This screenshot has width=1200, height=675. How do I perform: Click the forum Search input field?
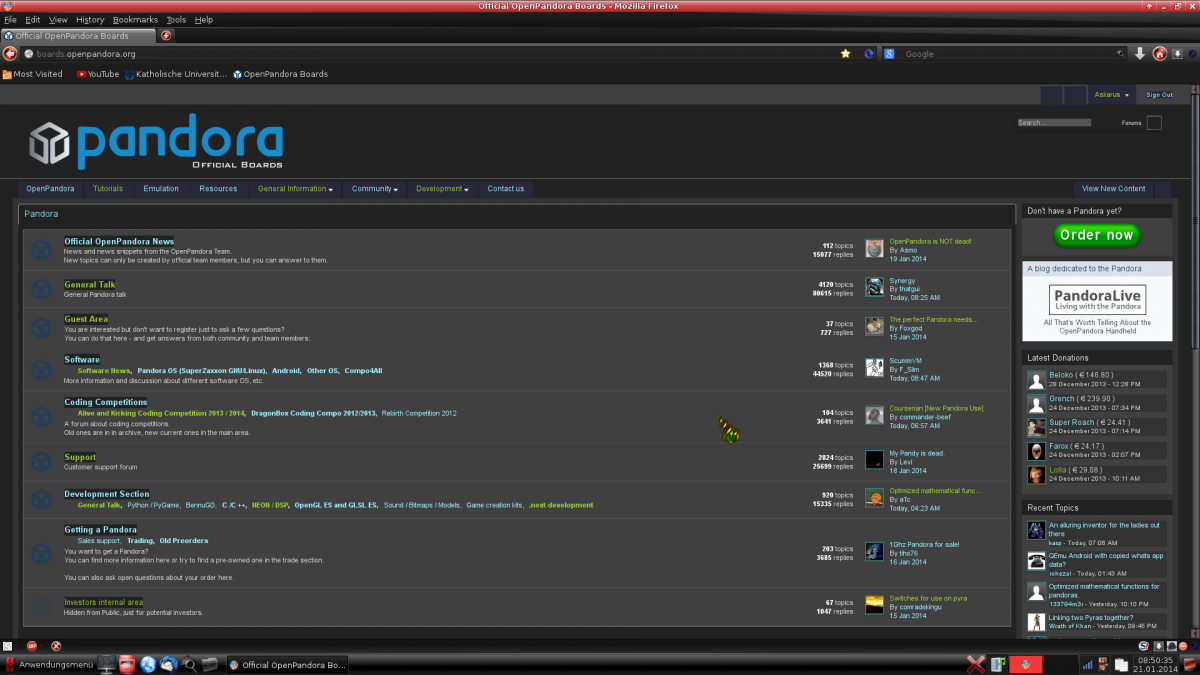tap(1053, 123)
